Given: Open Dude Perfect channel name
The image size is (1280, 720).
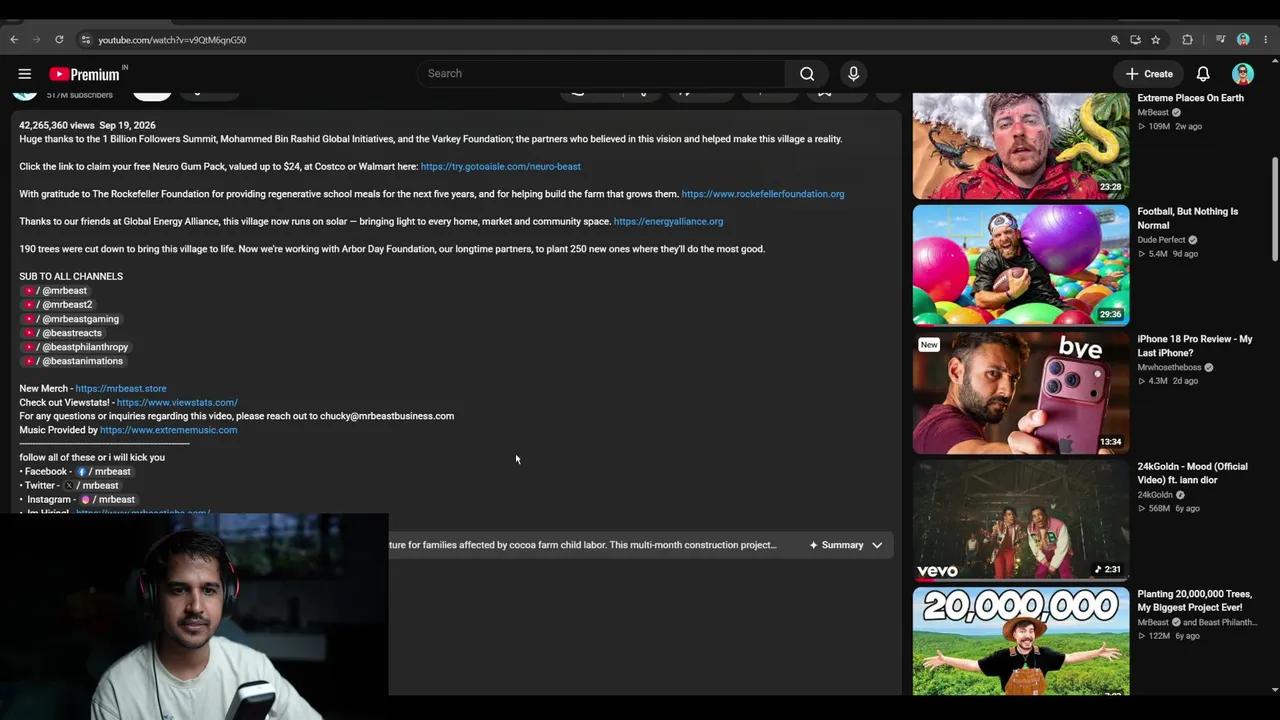Looking at the screenshot, I should pos(1161,240).
